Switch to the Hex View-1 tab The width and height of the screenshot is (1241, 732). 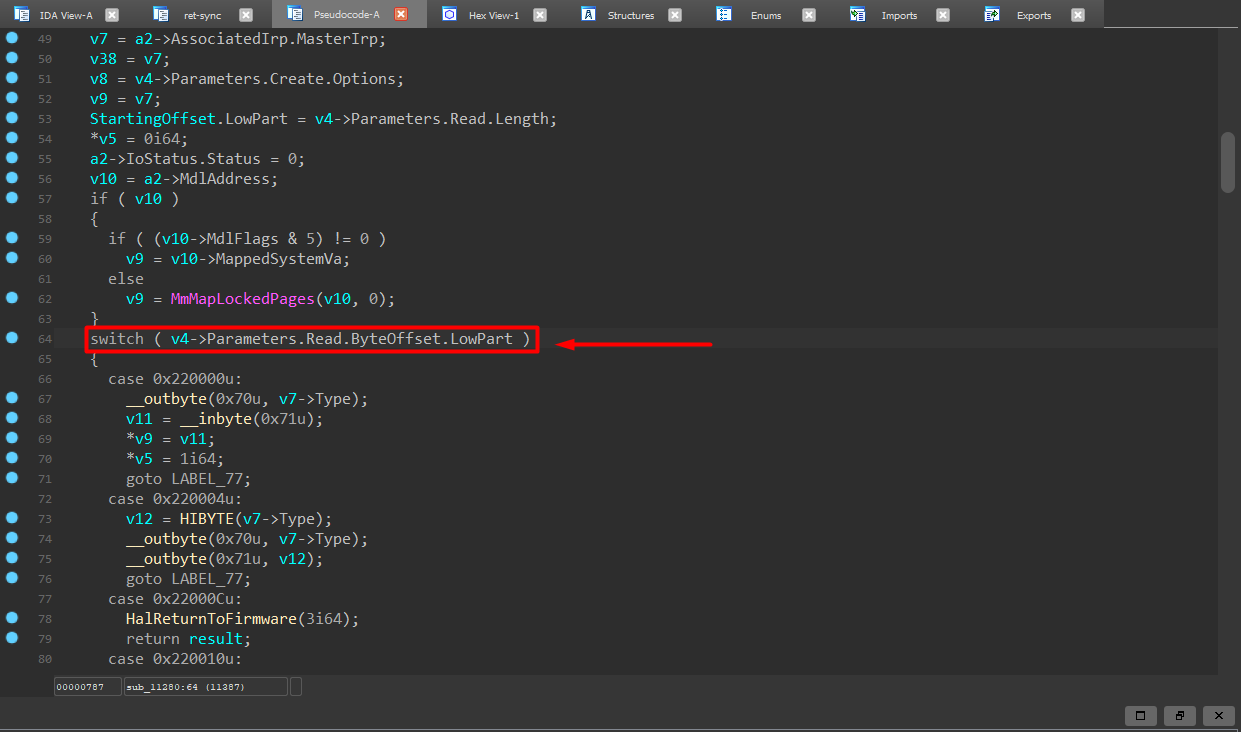(x=493, y=15)
